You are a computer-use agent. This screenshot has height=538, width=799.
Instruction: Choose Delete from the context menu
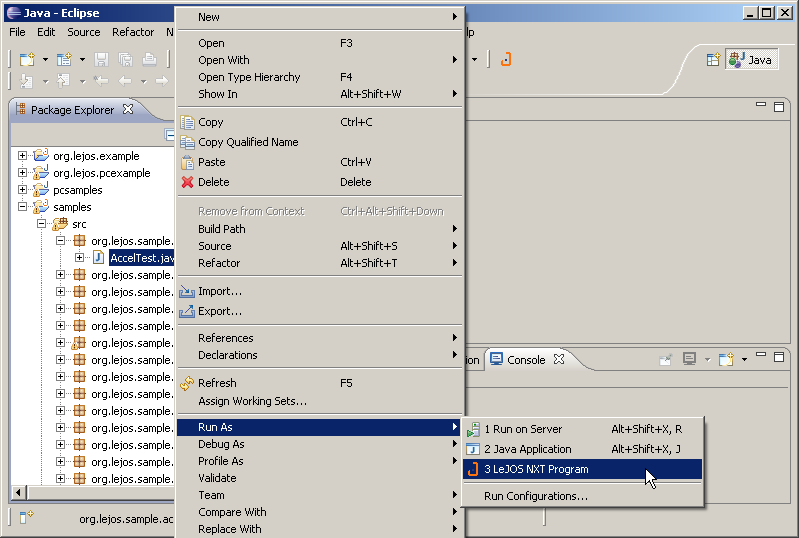coord(320,182)
